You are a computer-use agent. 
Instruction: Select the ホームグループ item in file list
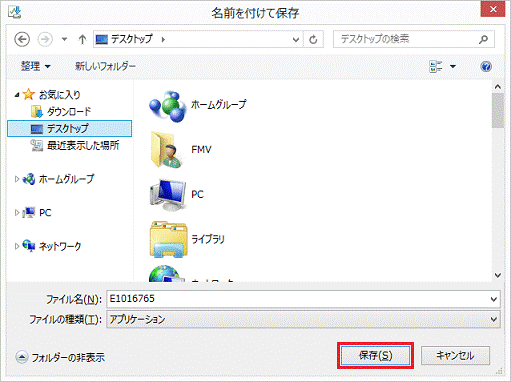pos(198,105)
